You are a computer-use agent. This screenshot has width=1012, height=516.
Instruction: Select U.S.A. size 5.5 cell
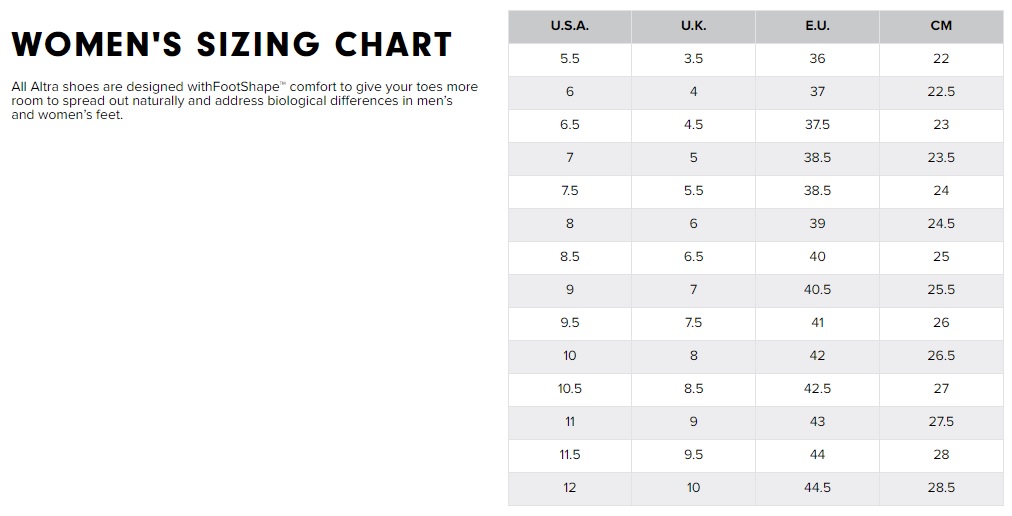coord(569,59)
